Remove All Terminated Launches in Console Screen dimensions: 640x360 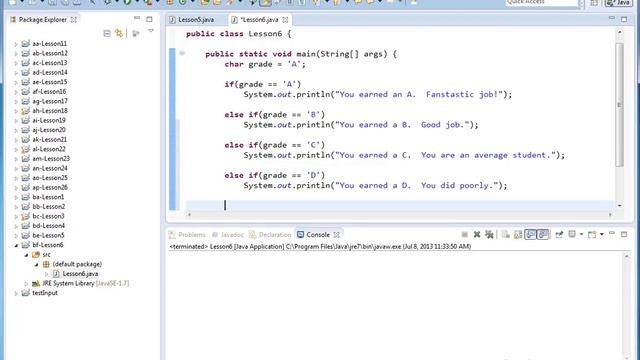click(x=489, y=234)
